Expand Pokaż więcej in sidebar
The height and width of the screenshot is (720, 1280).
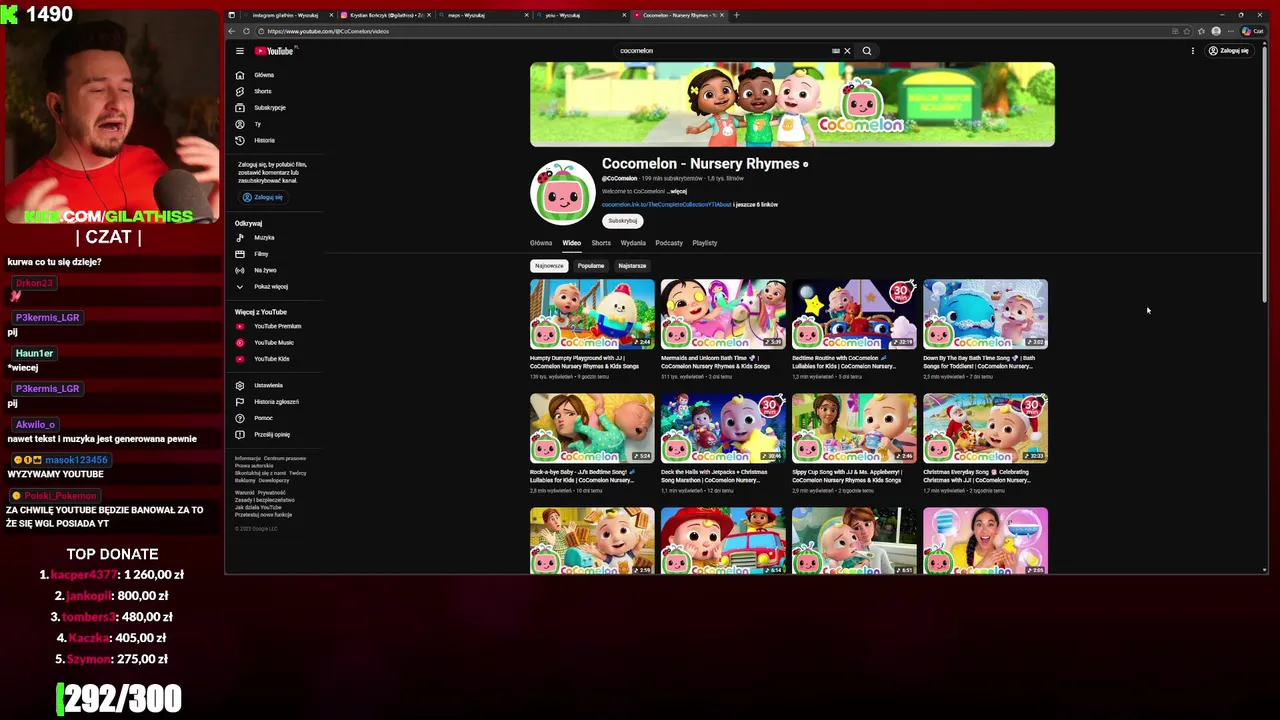click(270, 286)
